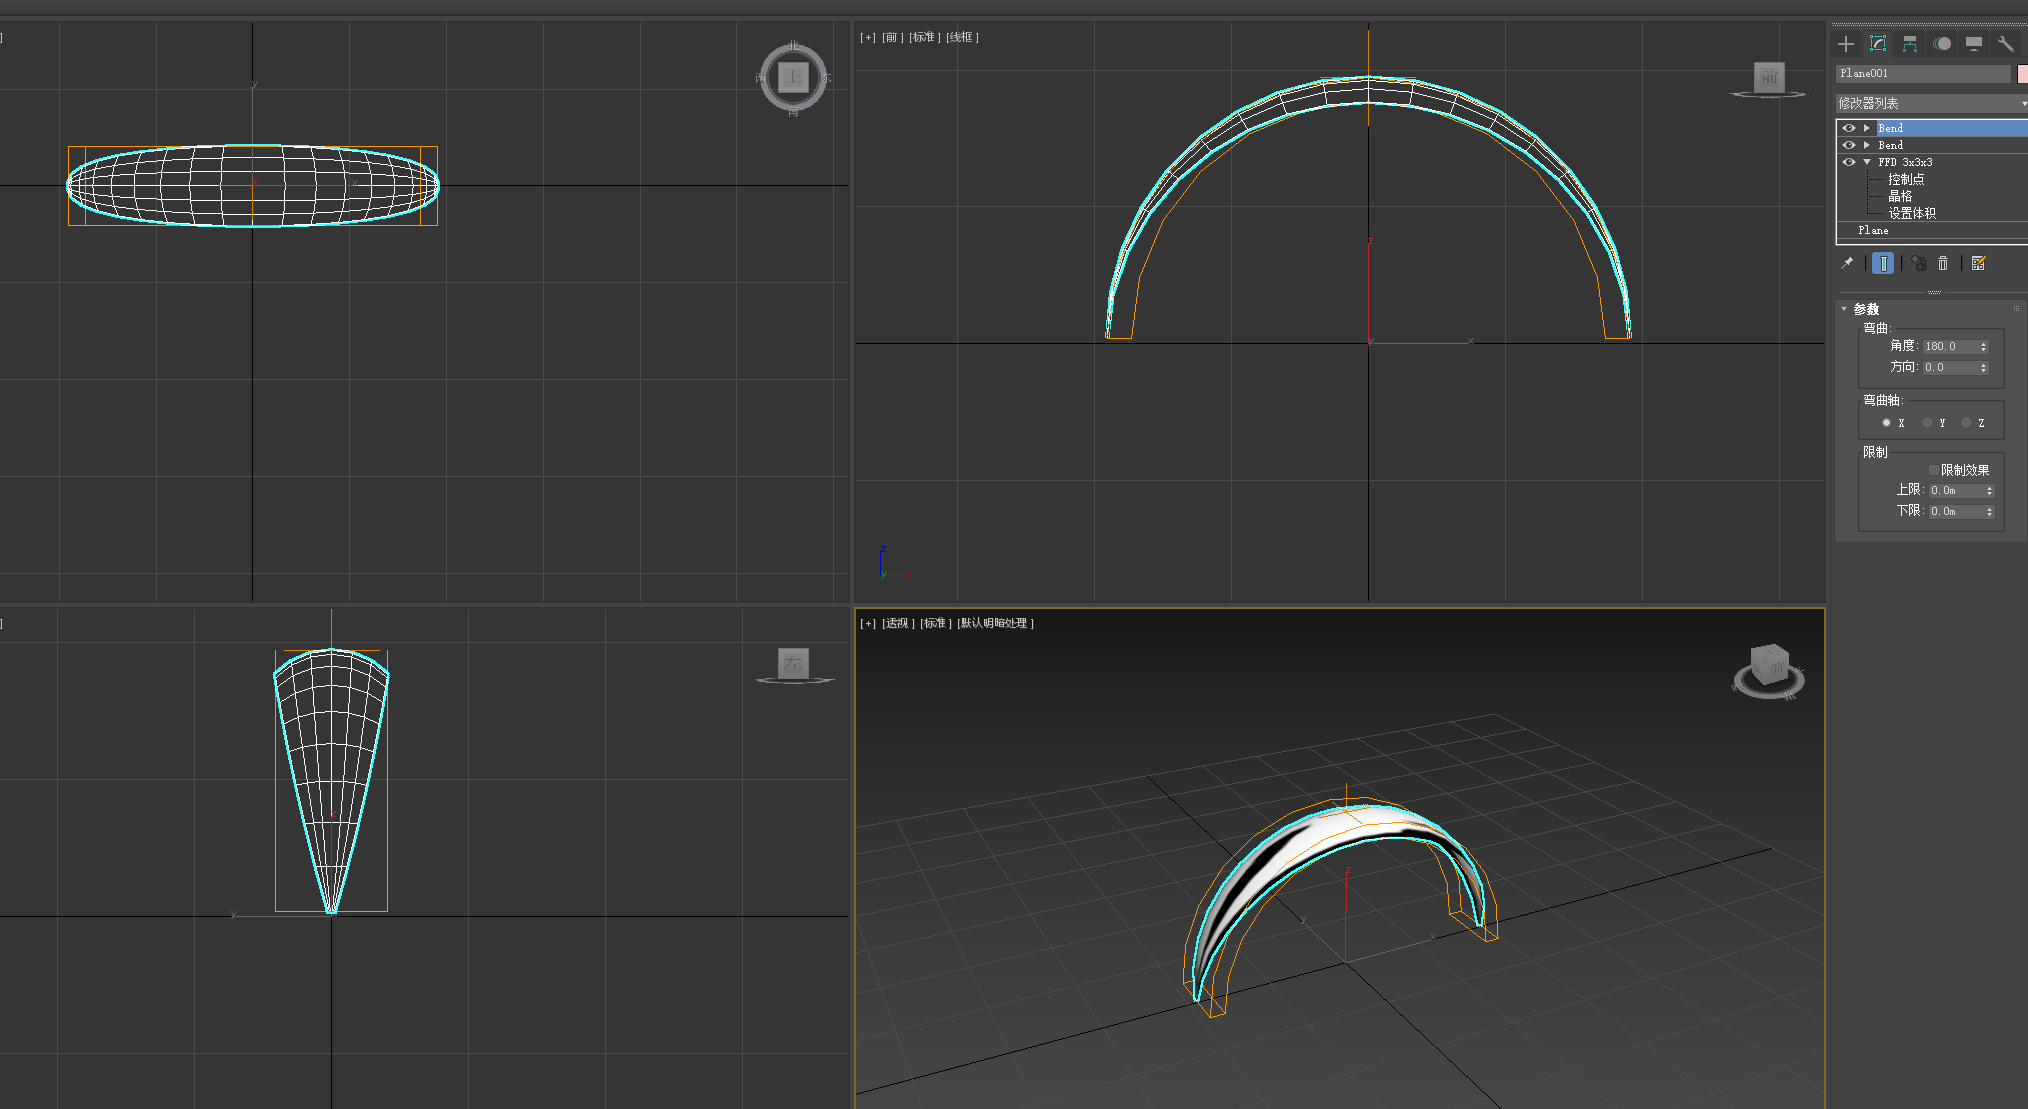The height and width of the screenshot is (1109, 2028).
Task: Open the Motion command panel tab
Action: point(1942,44)
